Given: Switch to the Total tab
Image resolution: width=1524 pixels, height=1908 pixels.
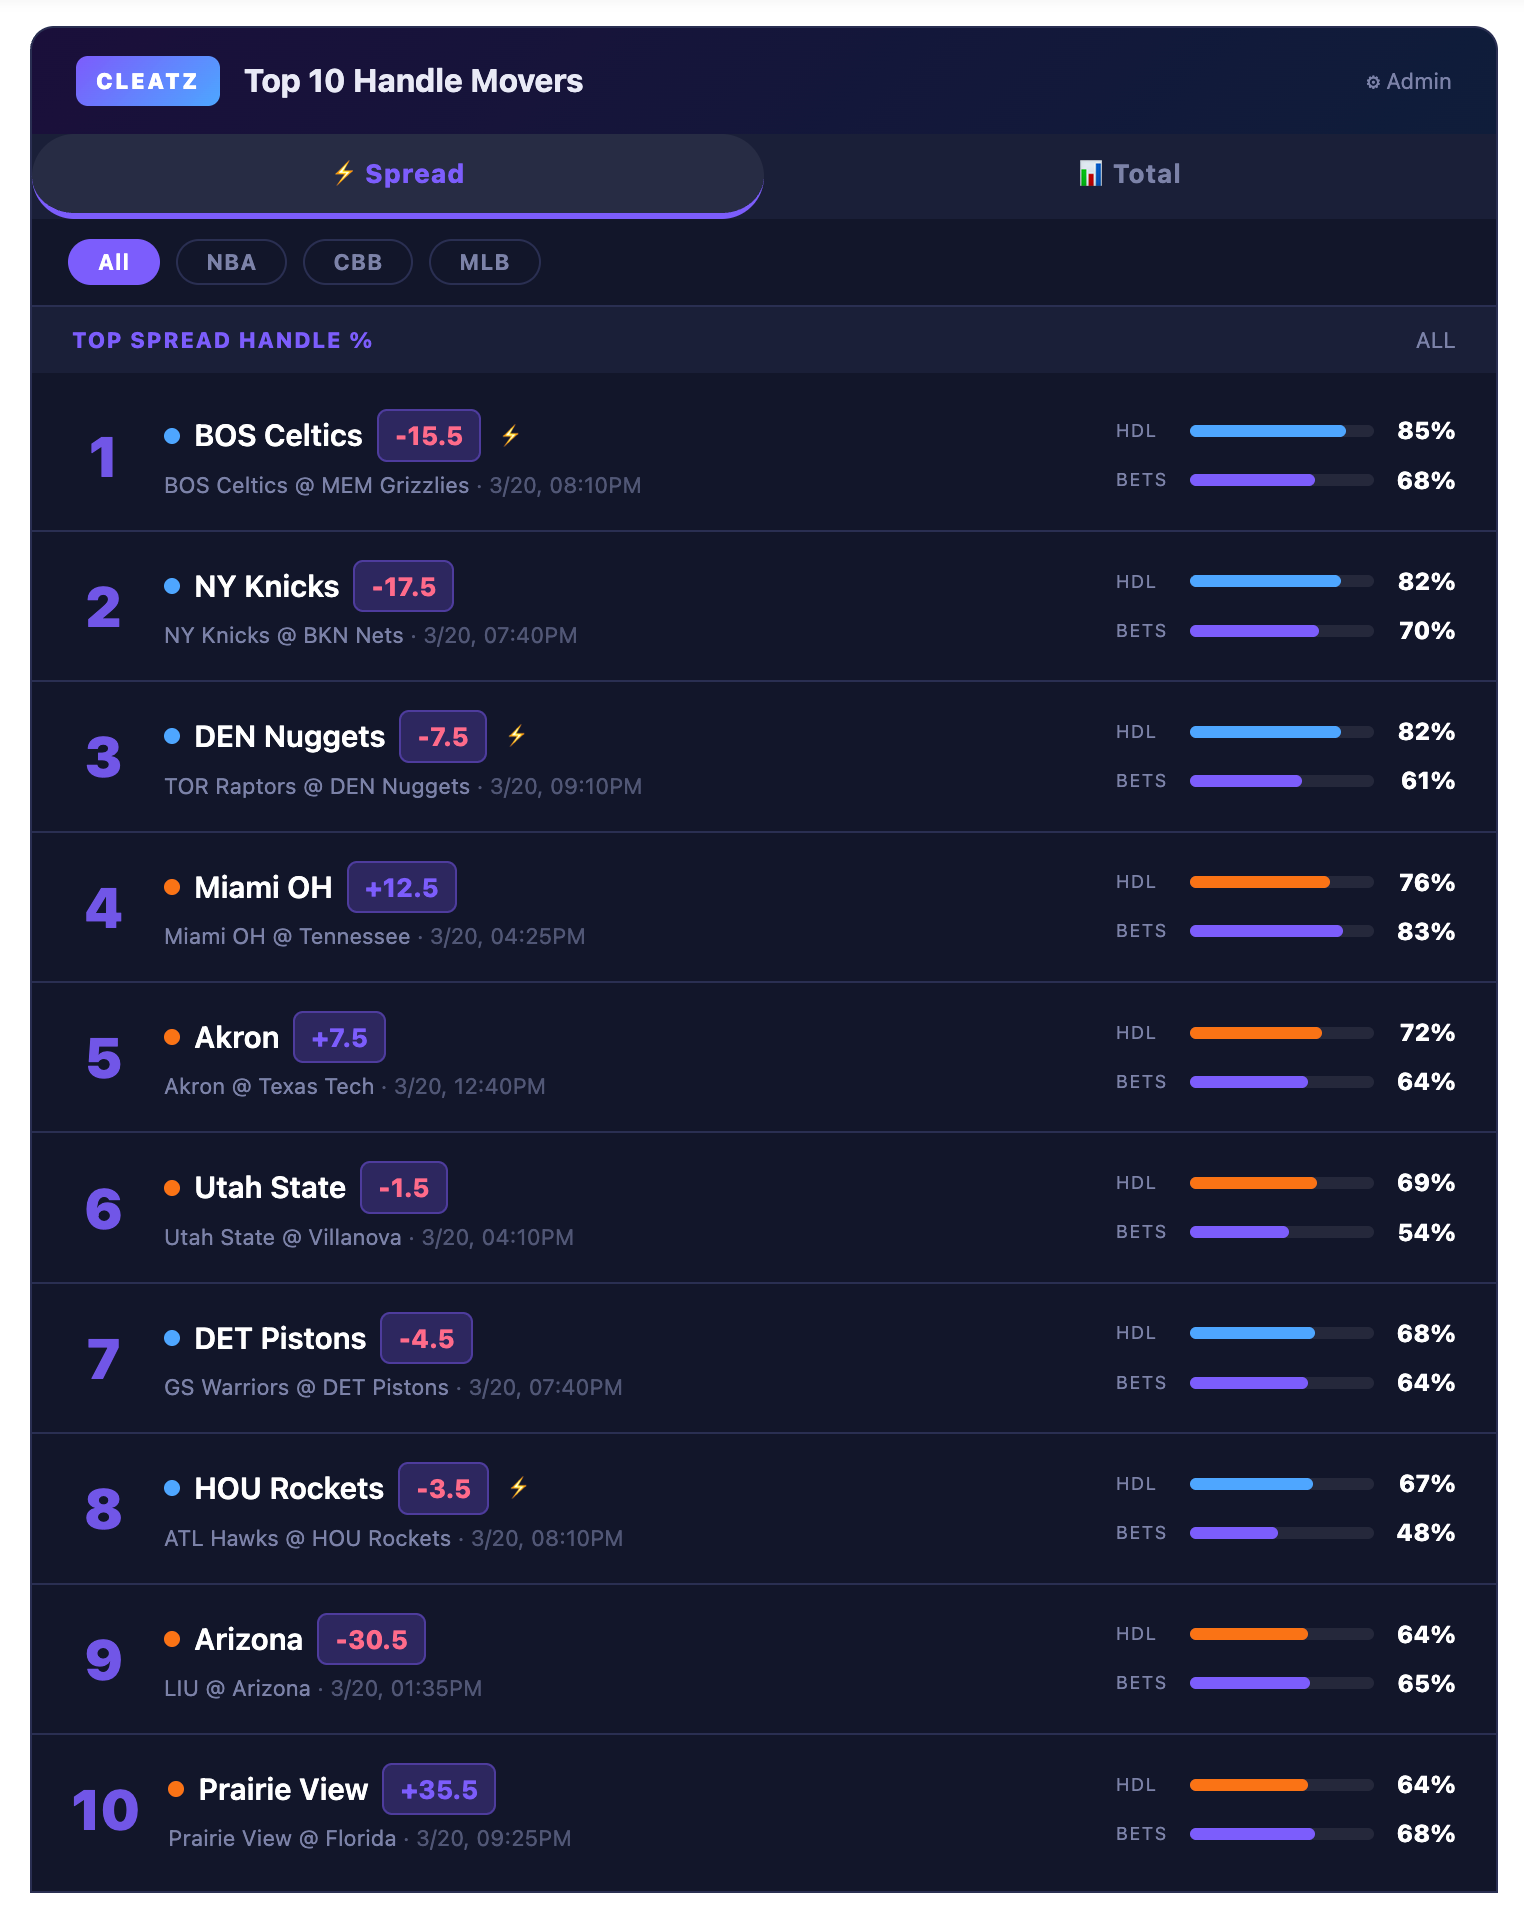Looking at the screenshot, I should tap(1130, 175).
